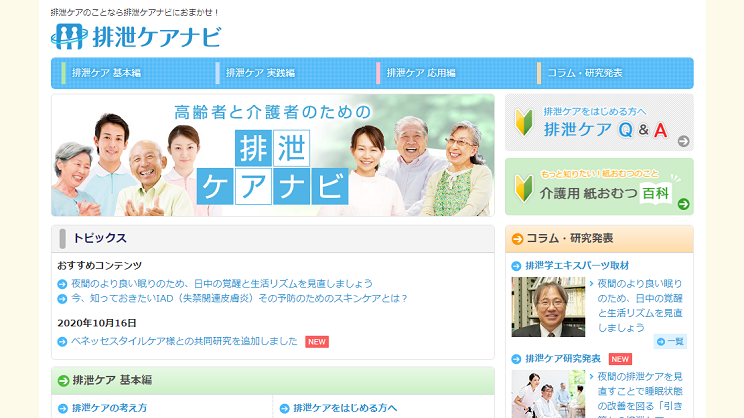Screen dimensions: 744x418
Task: Open 排泄ケアをはじめる方へ link in 基本編
Action: [x=345, y=408]
